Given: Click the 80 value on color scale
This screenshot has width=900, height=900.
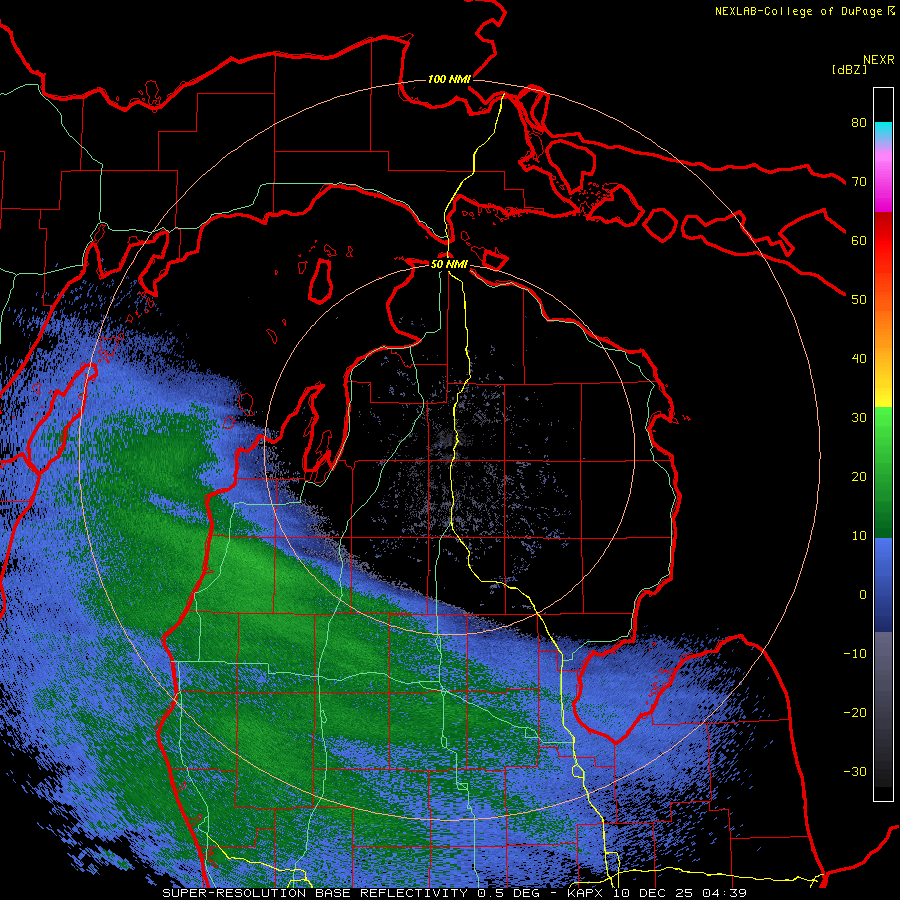Looking at the screenshot, I should tap(859, 123).
